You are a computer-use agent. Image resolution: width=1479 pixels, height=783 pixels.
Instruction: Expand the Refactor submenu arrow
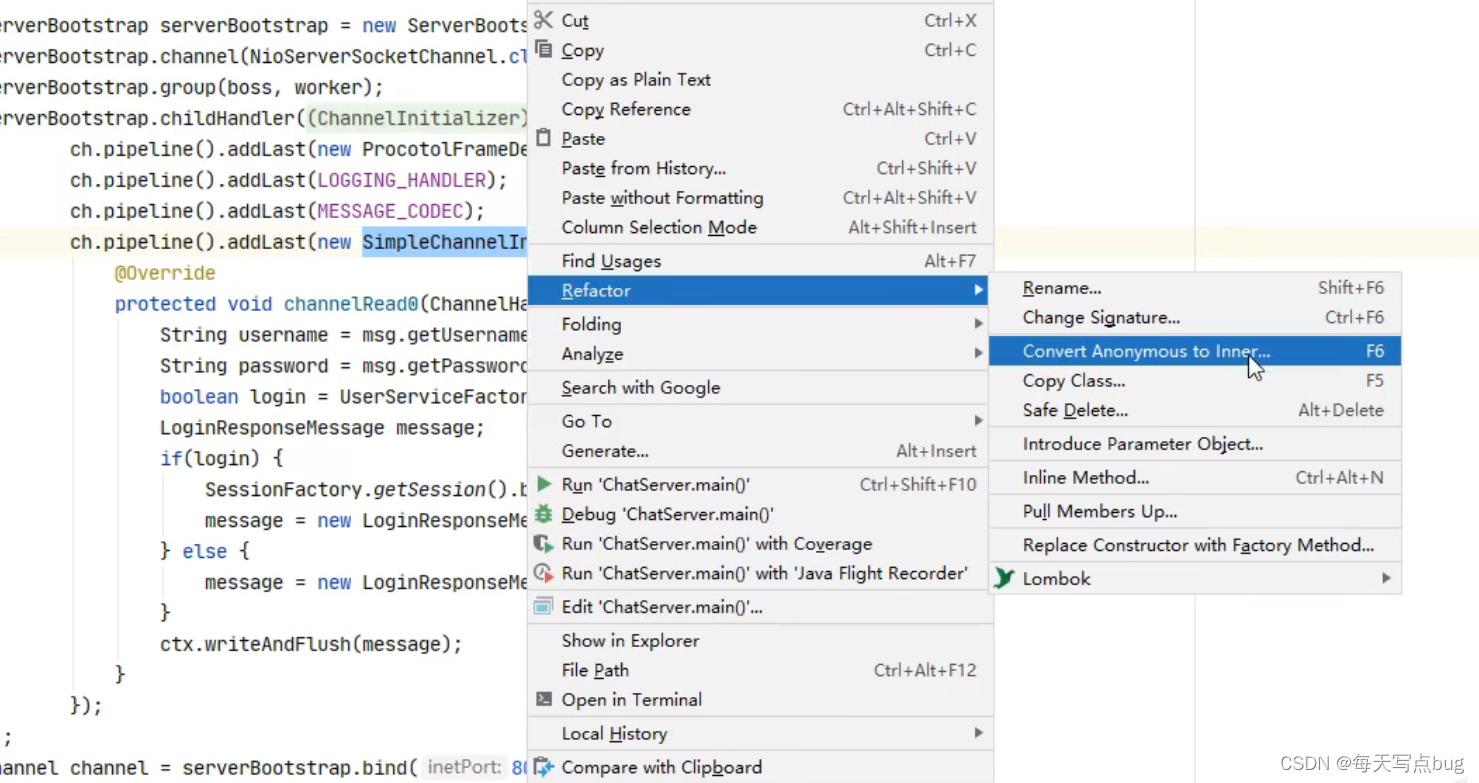click(978, 290)
